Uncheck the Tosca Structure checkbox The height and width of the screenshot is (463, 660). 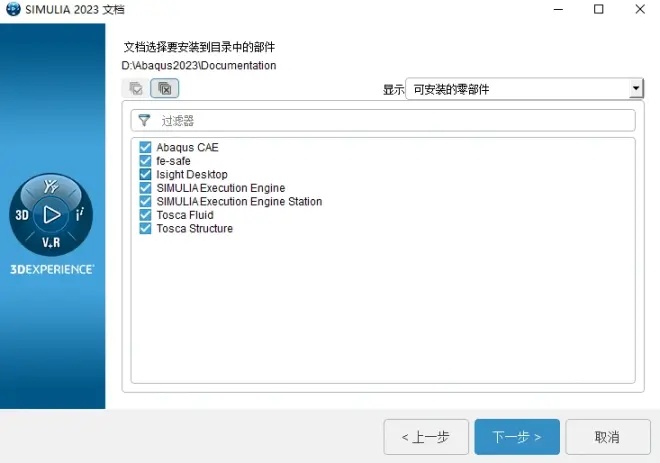[x=145, y=228]
